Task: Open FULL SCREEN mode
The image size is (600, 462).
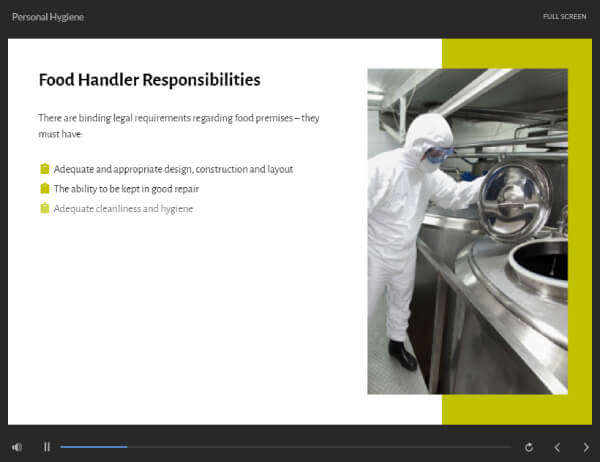Action: pyautogui.click(x=564, y=16)
